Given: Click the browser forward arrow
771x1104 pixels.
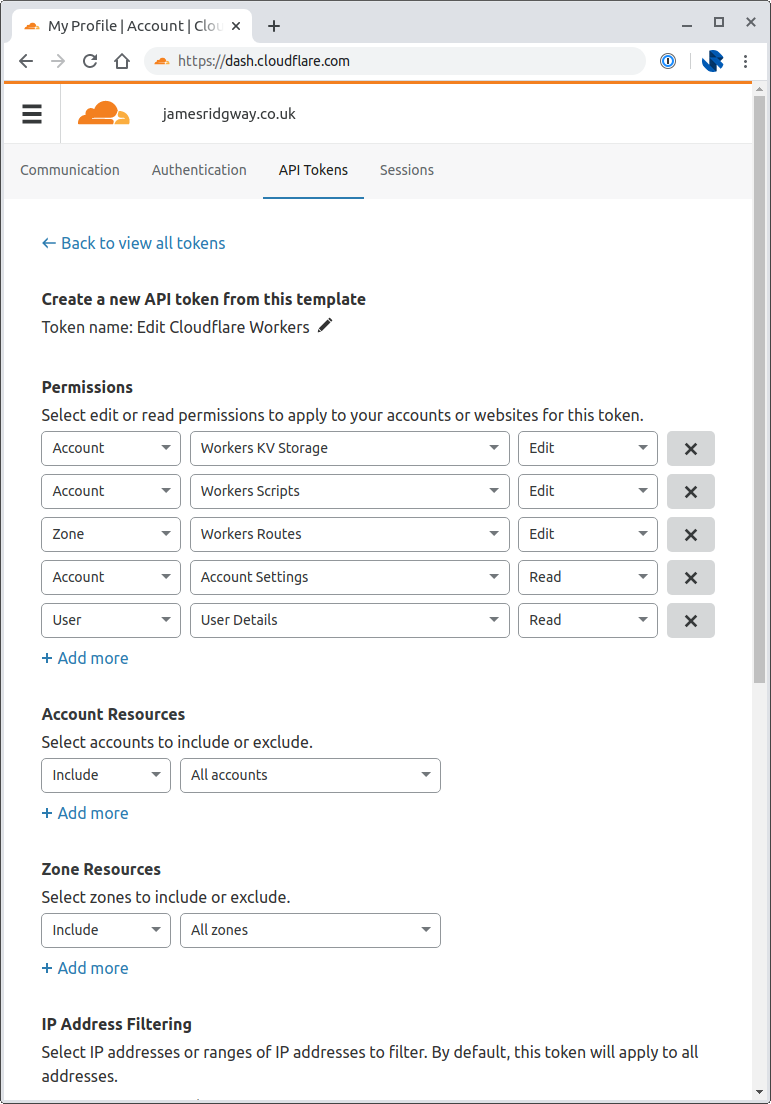Looking at the screenshot, I should [x=58, y=61].
